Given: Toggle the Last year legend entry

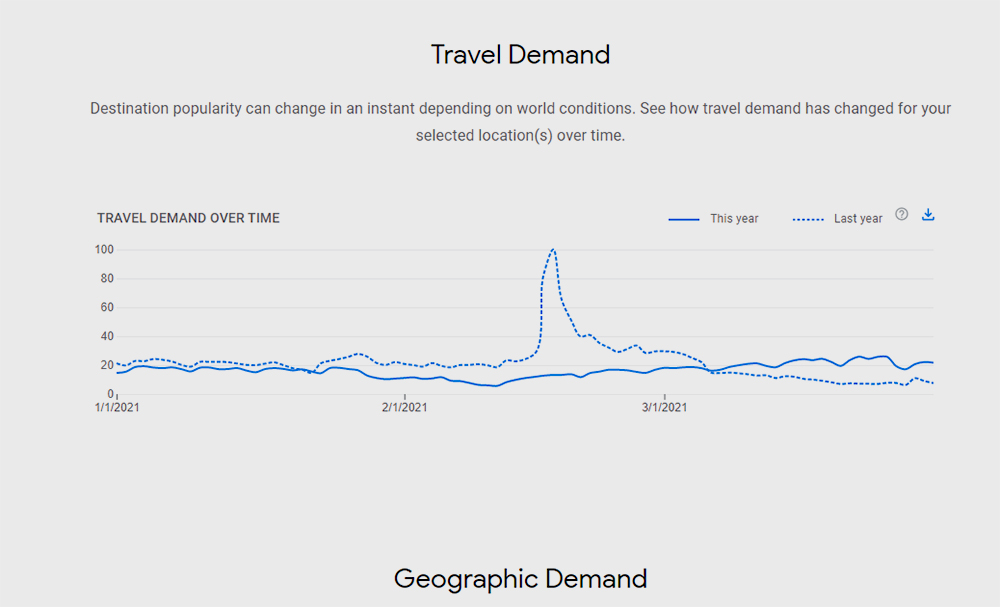Looking at the screenshot, I should [858, 219].
